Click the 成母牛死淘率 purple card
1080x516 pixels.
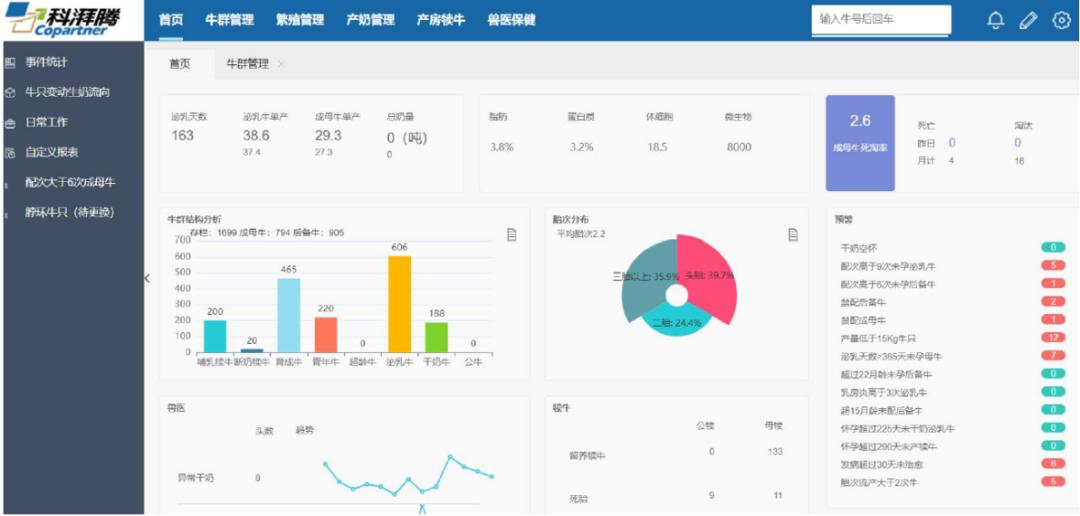860,142
